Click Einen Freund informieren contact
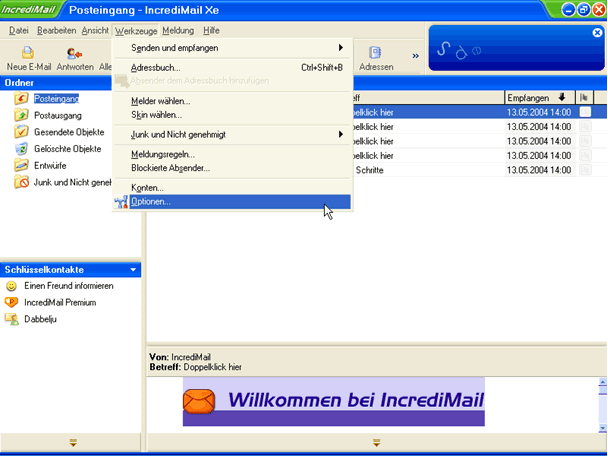Image resolution: width=608 pixels, height=457 pixels. (x=69, y=286)
